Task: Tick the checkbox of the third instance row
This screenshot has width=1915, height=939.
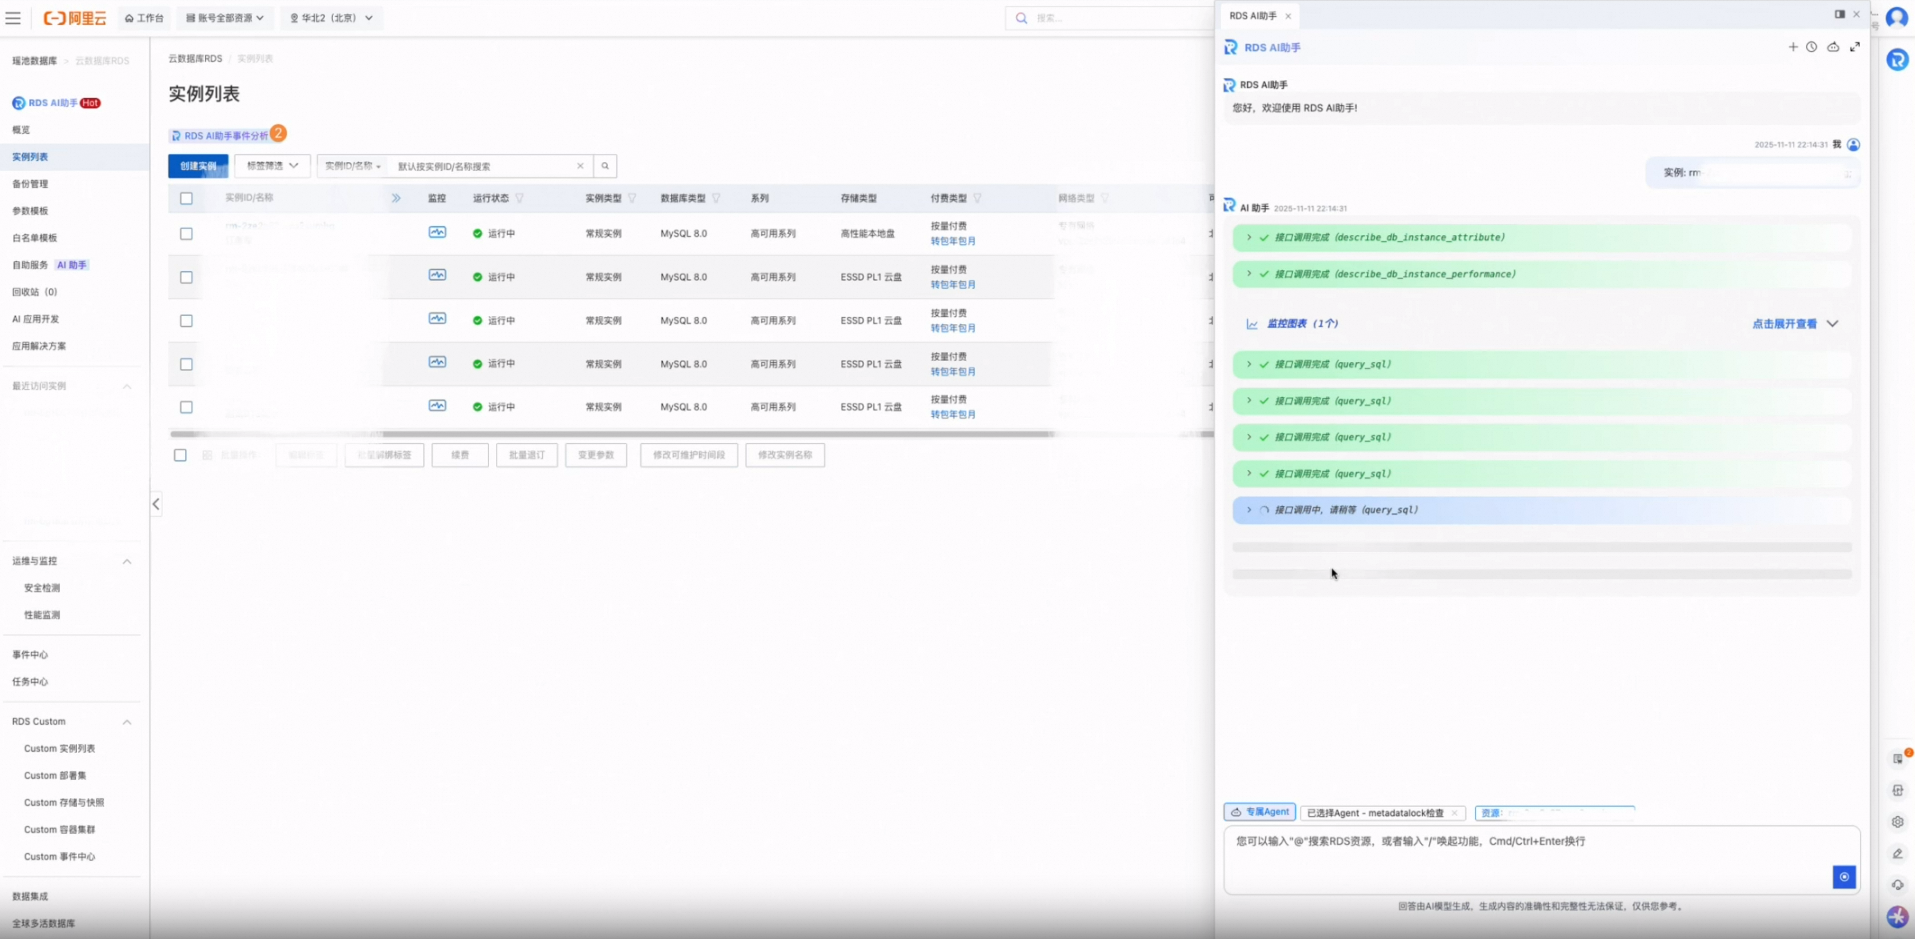Action: [186, 321]
